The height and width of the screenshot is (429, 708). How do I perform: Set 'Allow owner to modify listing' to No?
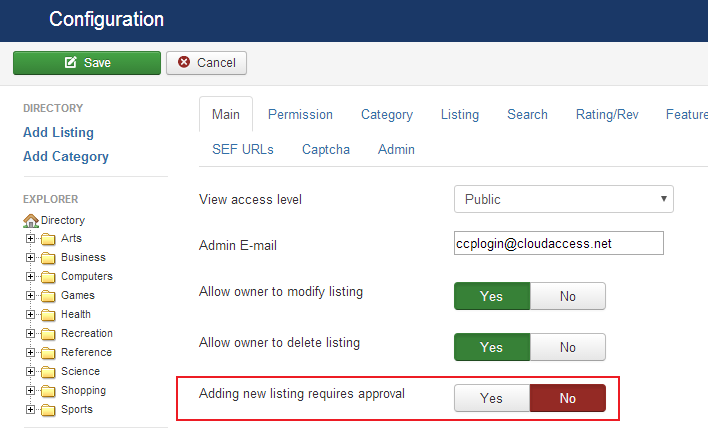[x=567, y=296]
